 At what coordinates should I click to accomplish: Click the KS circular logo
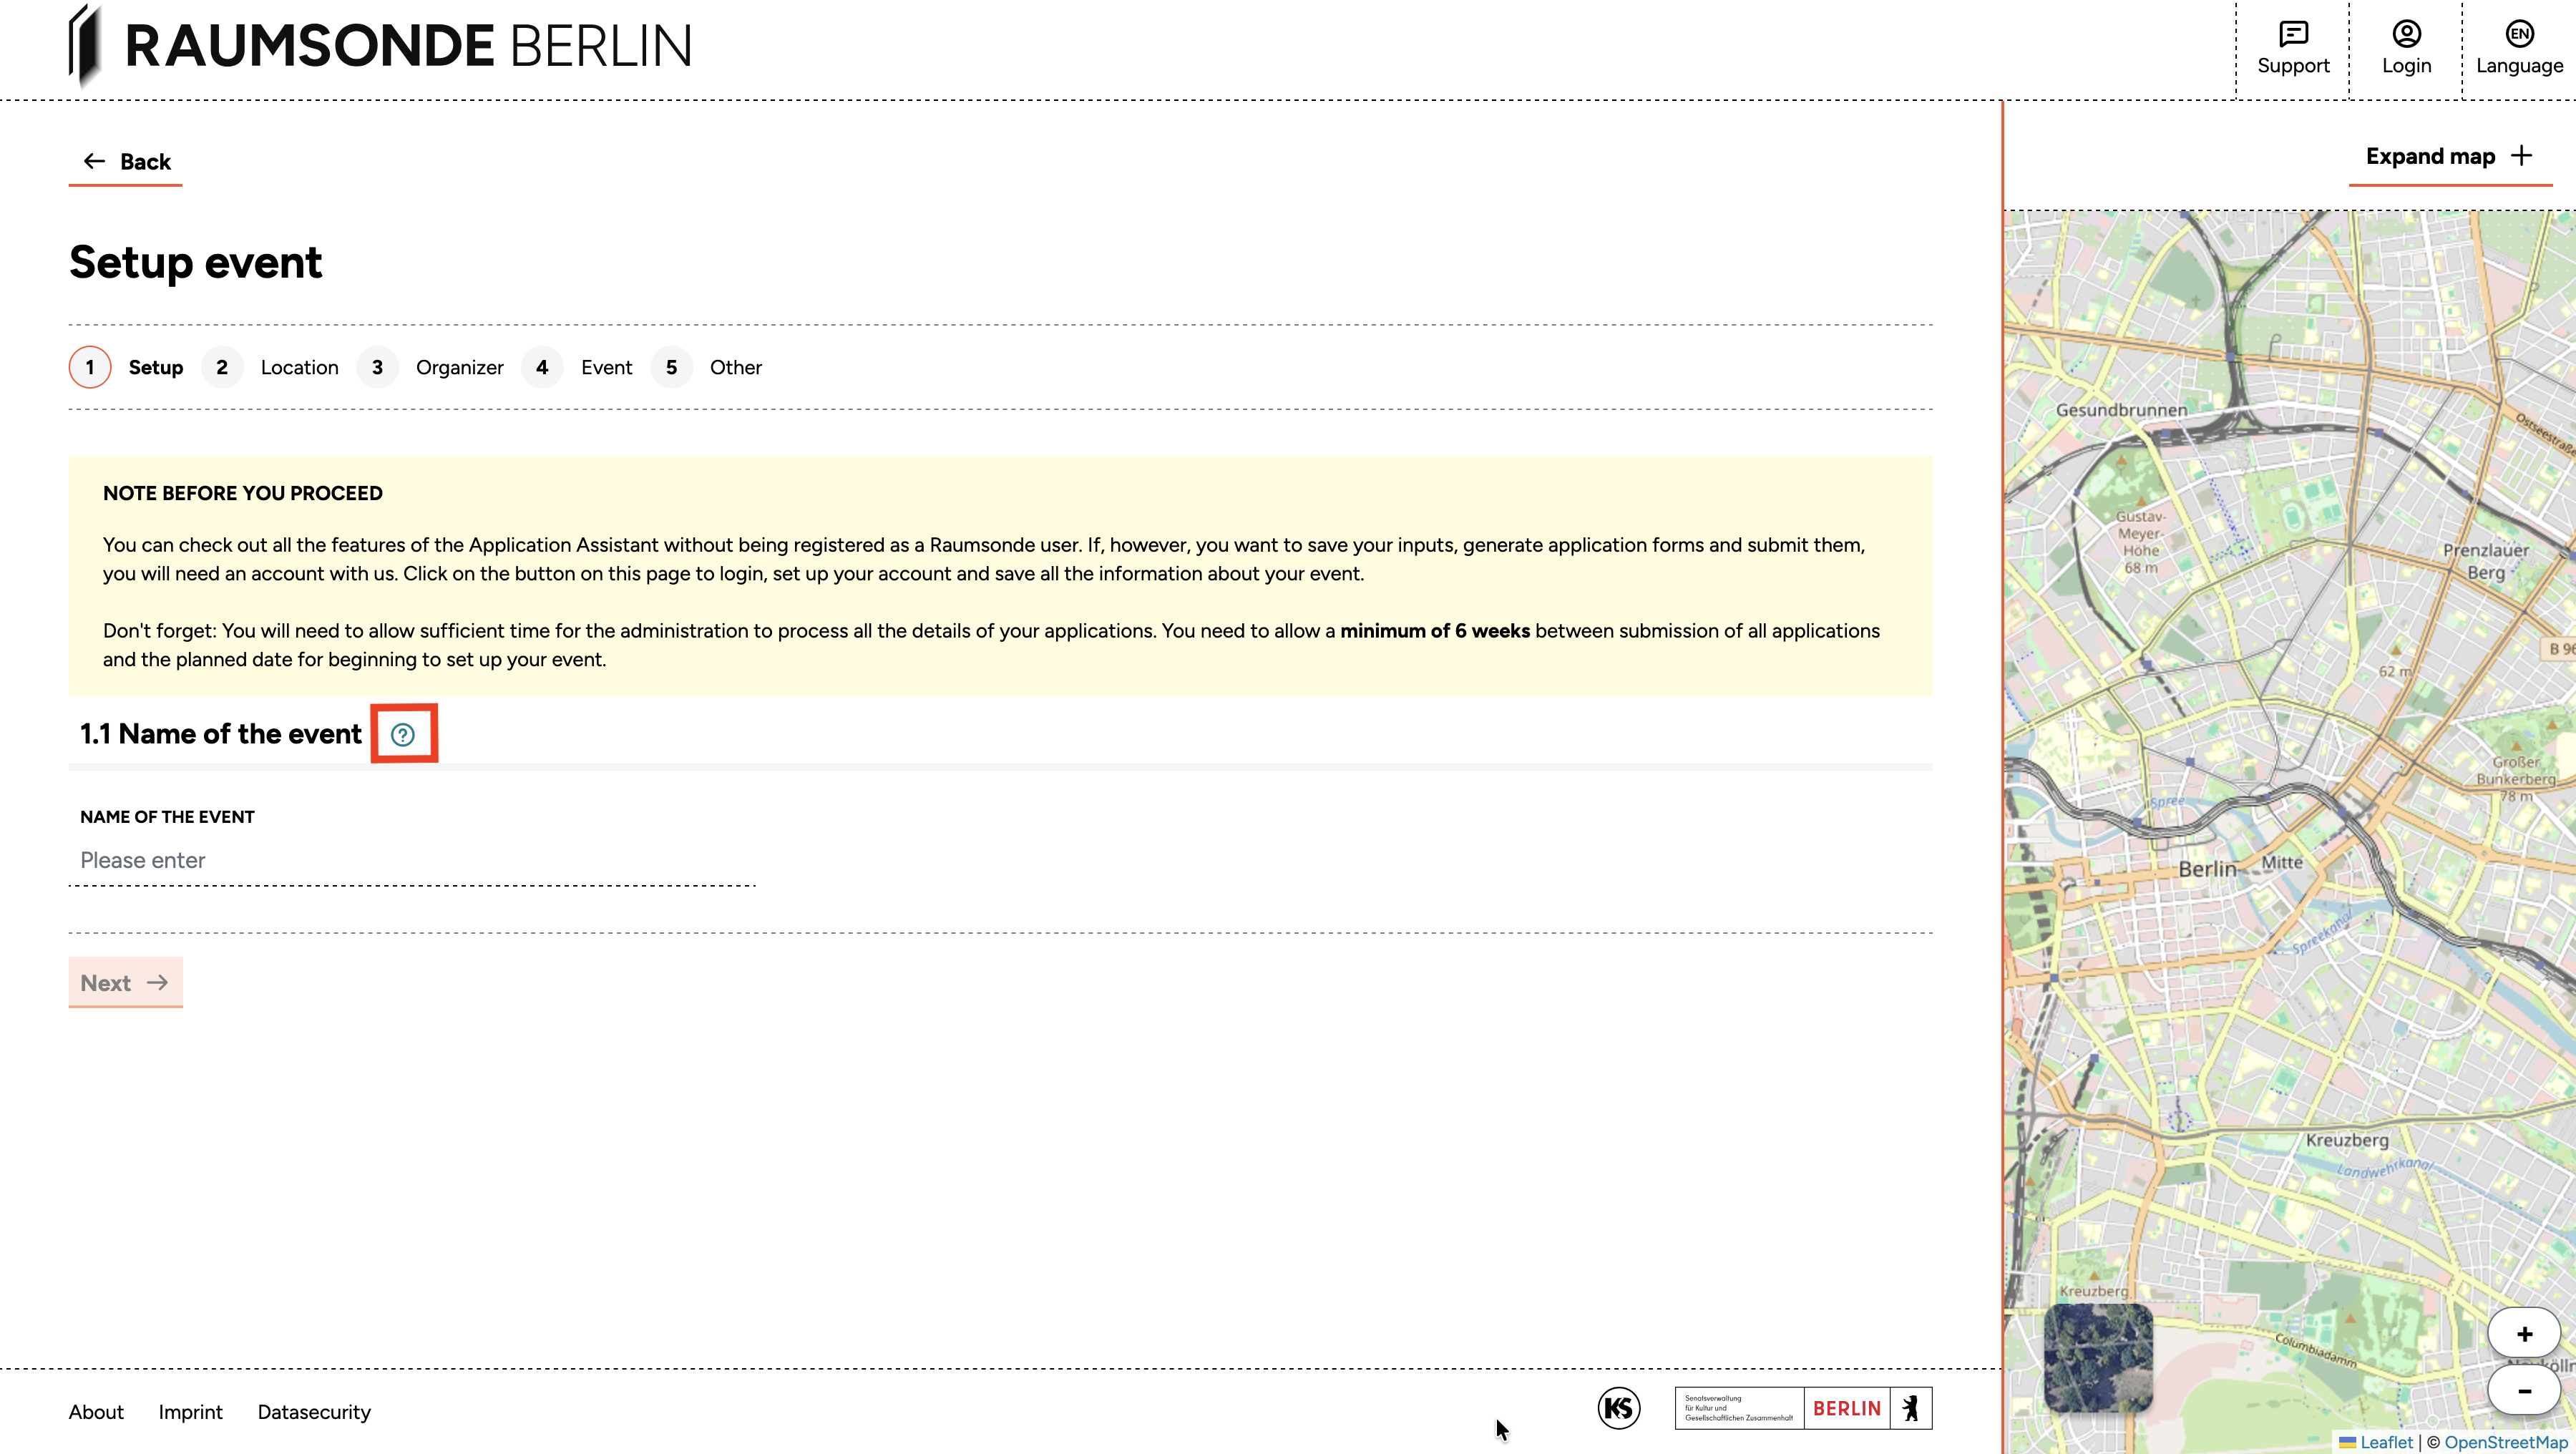click(x=1618, y=1409)
